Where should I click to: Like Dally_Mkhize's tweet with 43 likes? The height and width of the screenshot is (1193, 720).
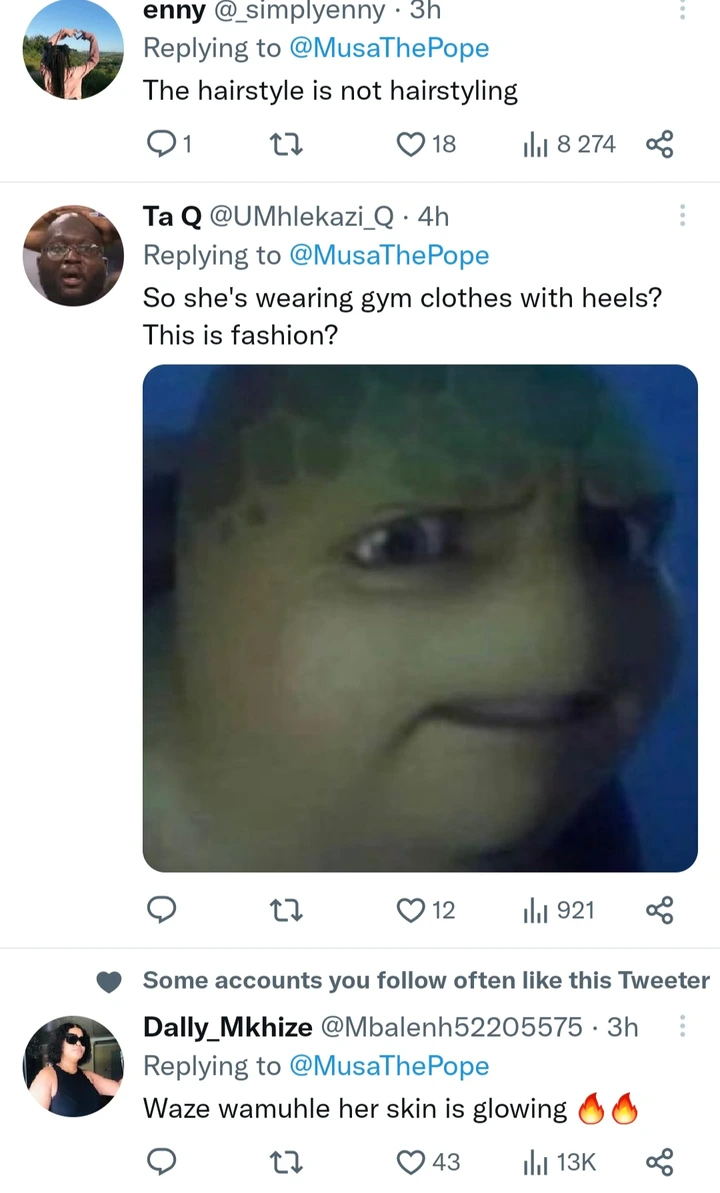[428, 1162]
